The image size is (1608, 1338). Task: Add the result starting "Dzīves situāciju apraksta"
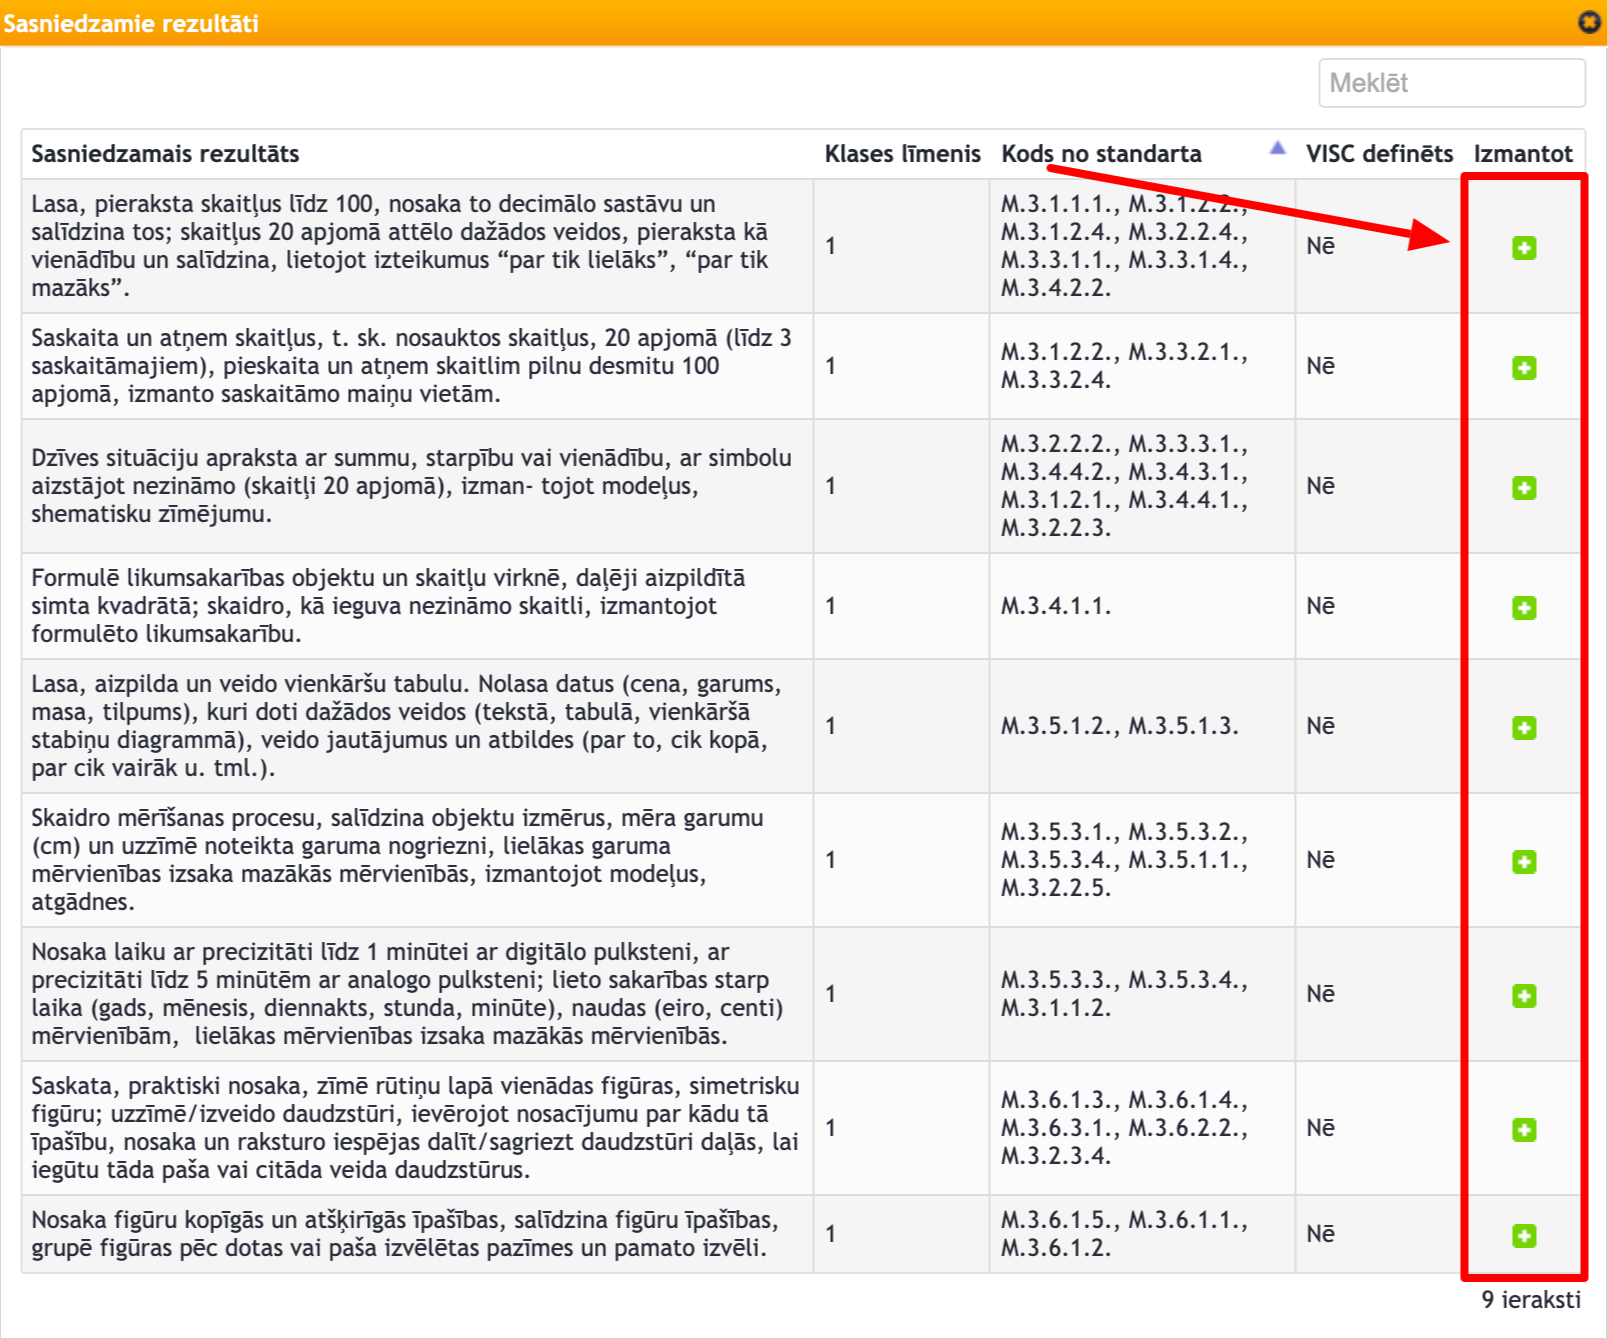click(x=1524, y=487)
